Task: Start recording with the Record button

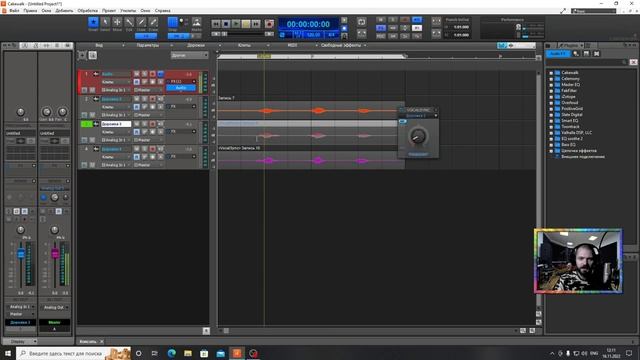Action: (x=269, y=24)
